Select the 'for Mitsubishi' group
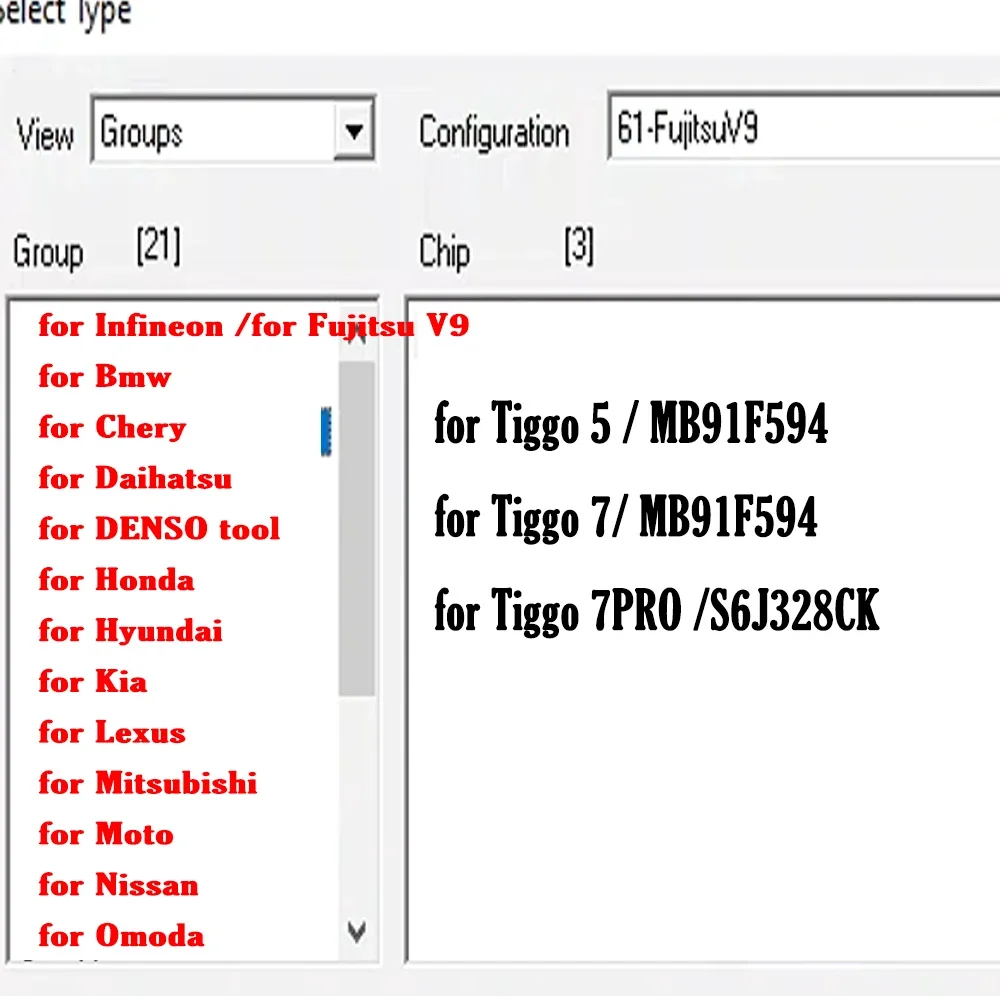Viewport: 1000px width, 1000px height. [x=147, y=783]
